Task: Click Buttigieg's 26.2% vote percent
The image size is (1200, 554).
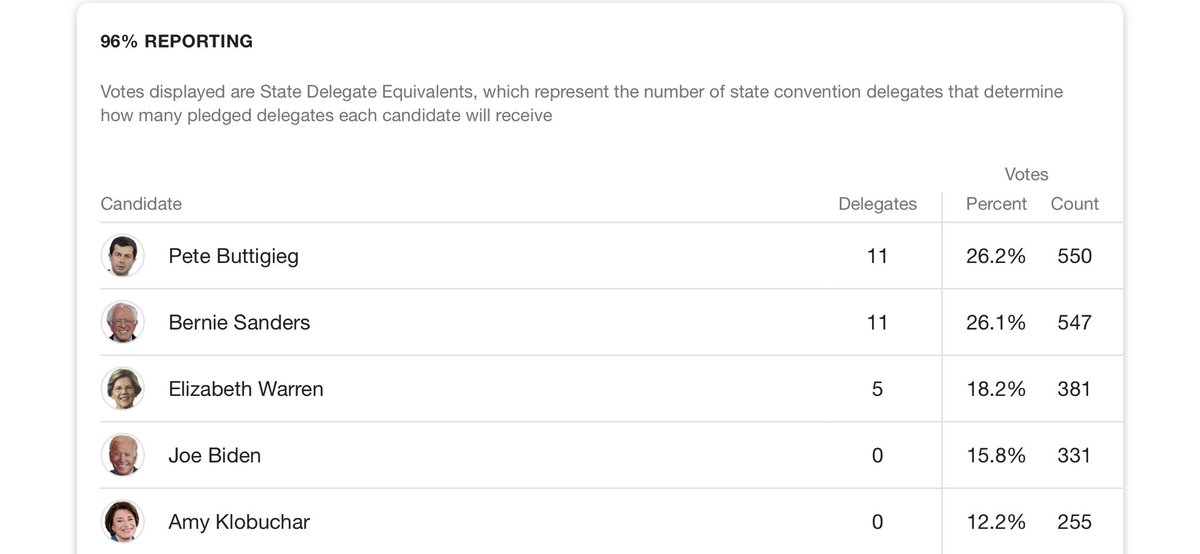Action: (996, 256)
